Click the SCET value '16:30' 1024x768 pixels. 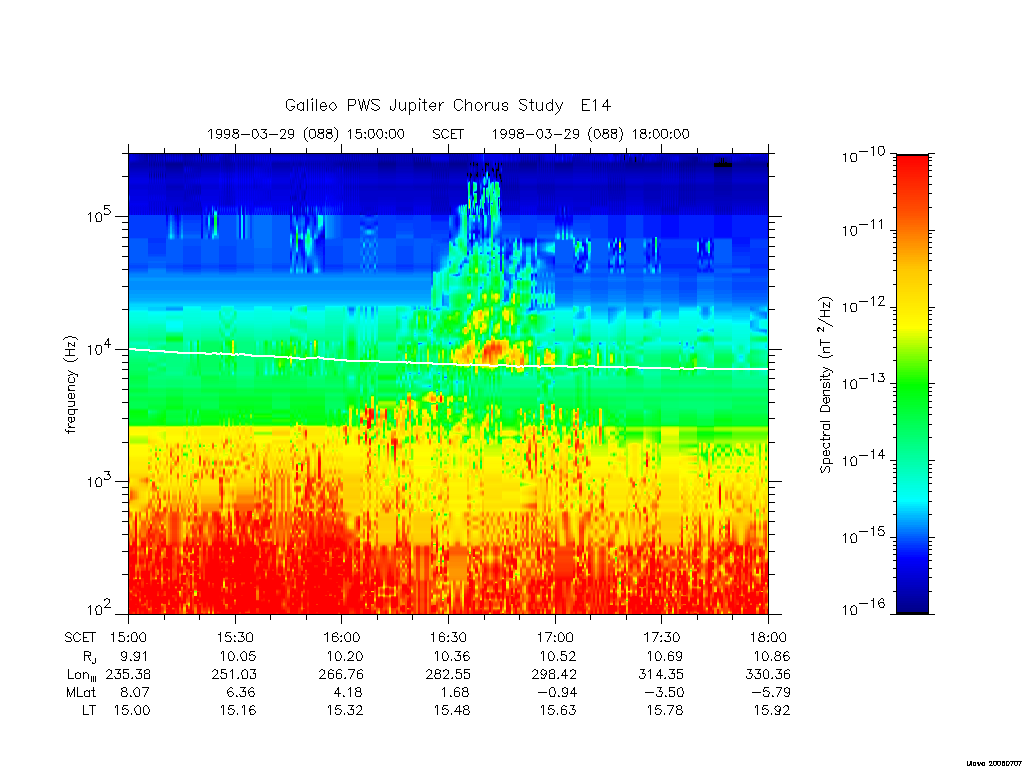click(x=448, y=637)
